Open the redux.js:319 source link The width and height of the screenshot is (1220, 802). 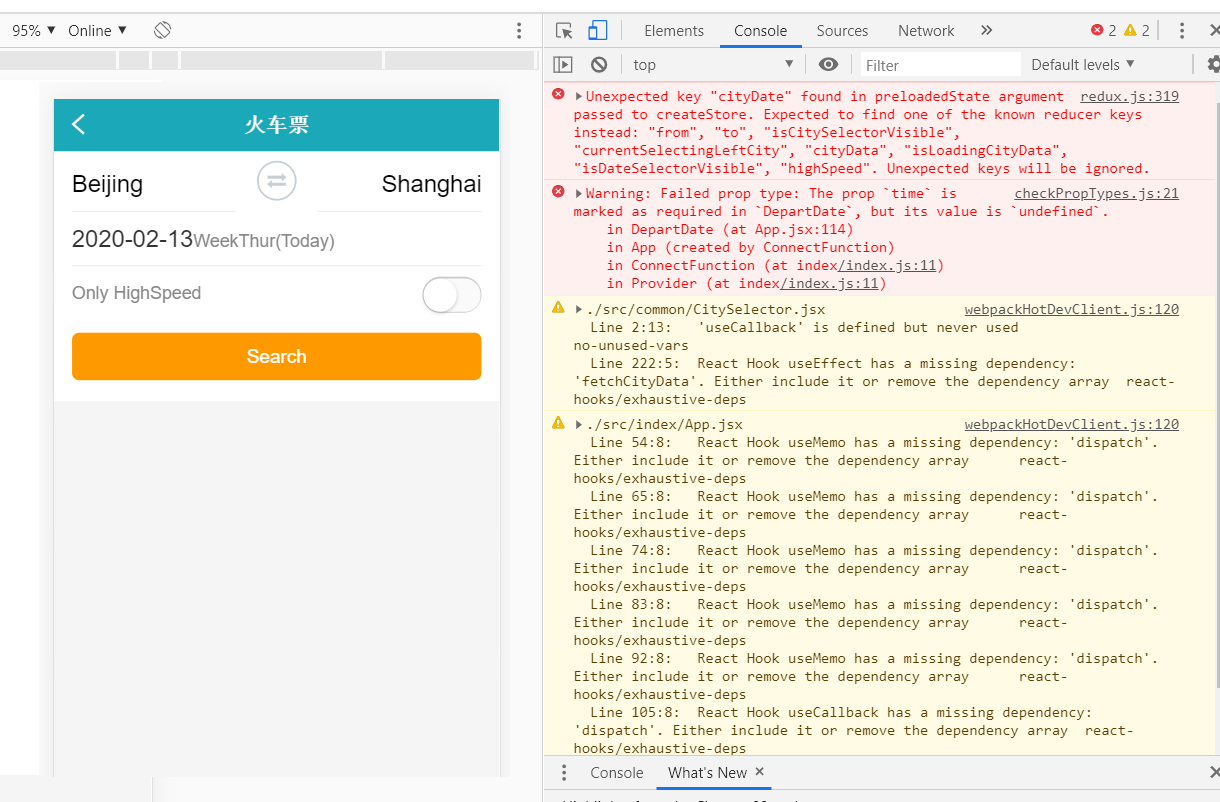tap(1130, 97)
